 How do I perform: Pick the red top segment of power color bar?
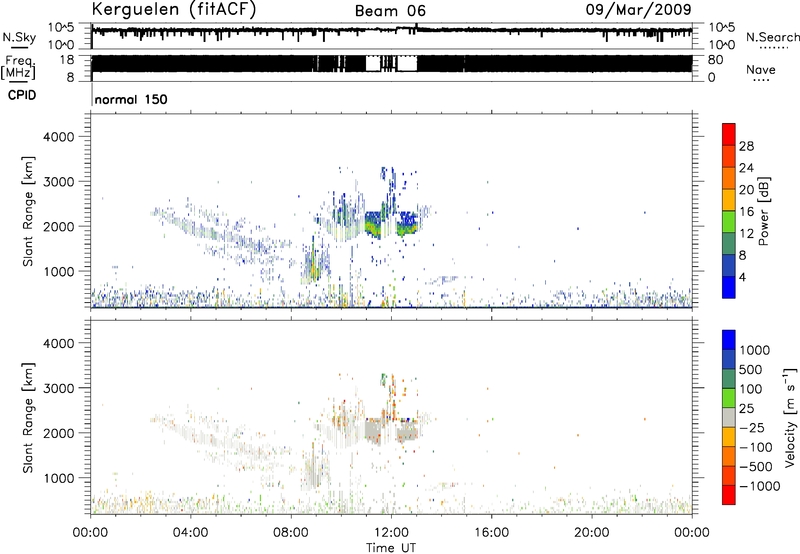729,134
